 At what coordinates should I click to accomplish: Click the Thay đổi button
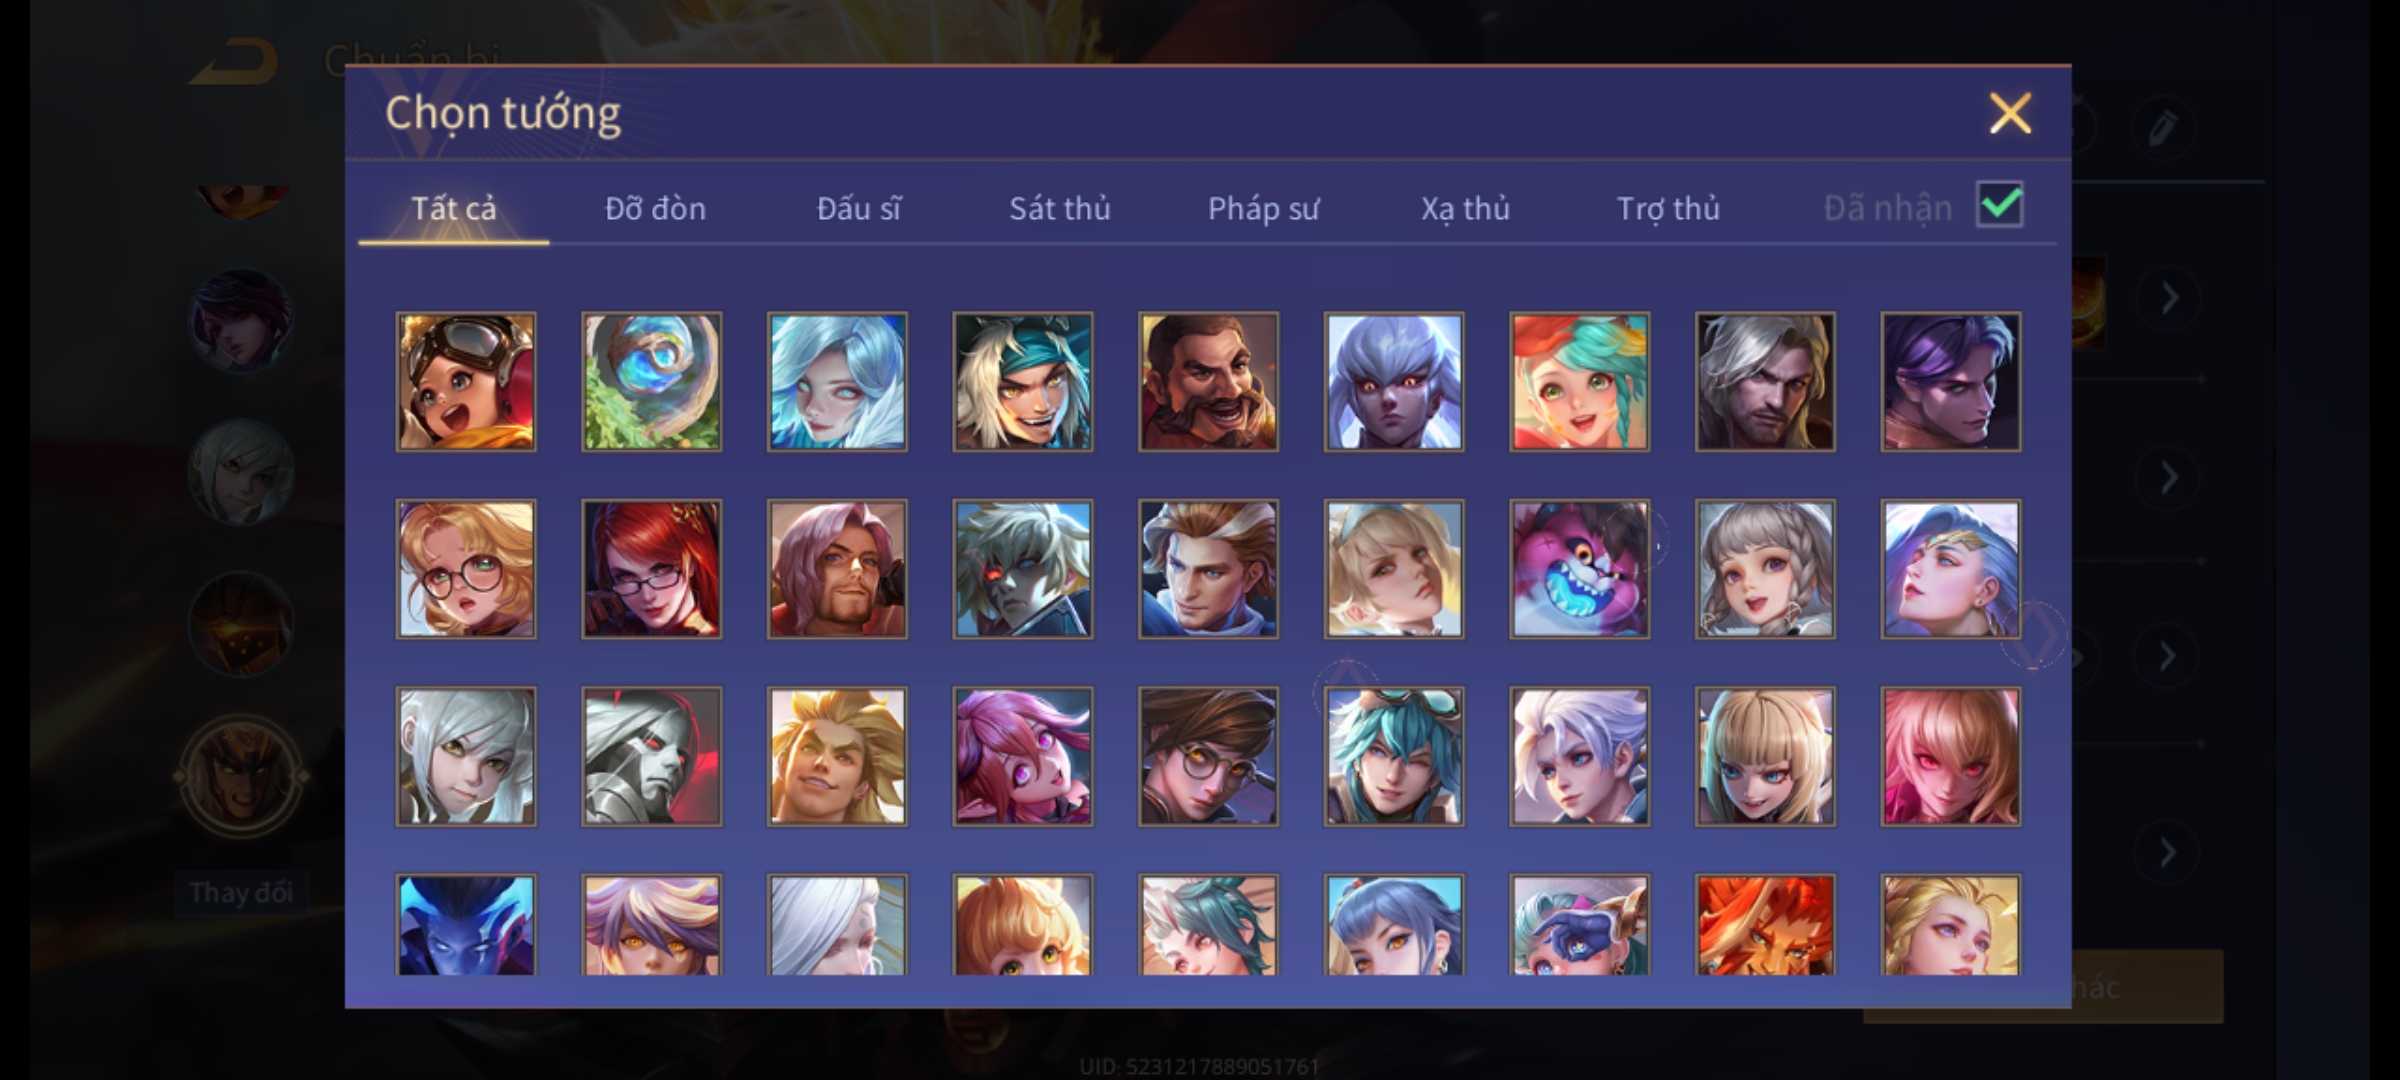[x=241, y=892]
